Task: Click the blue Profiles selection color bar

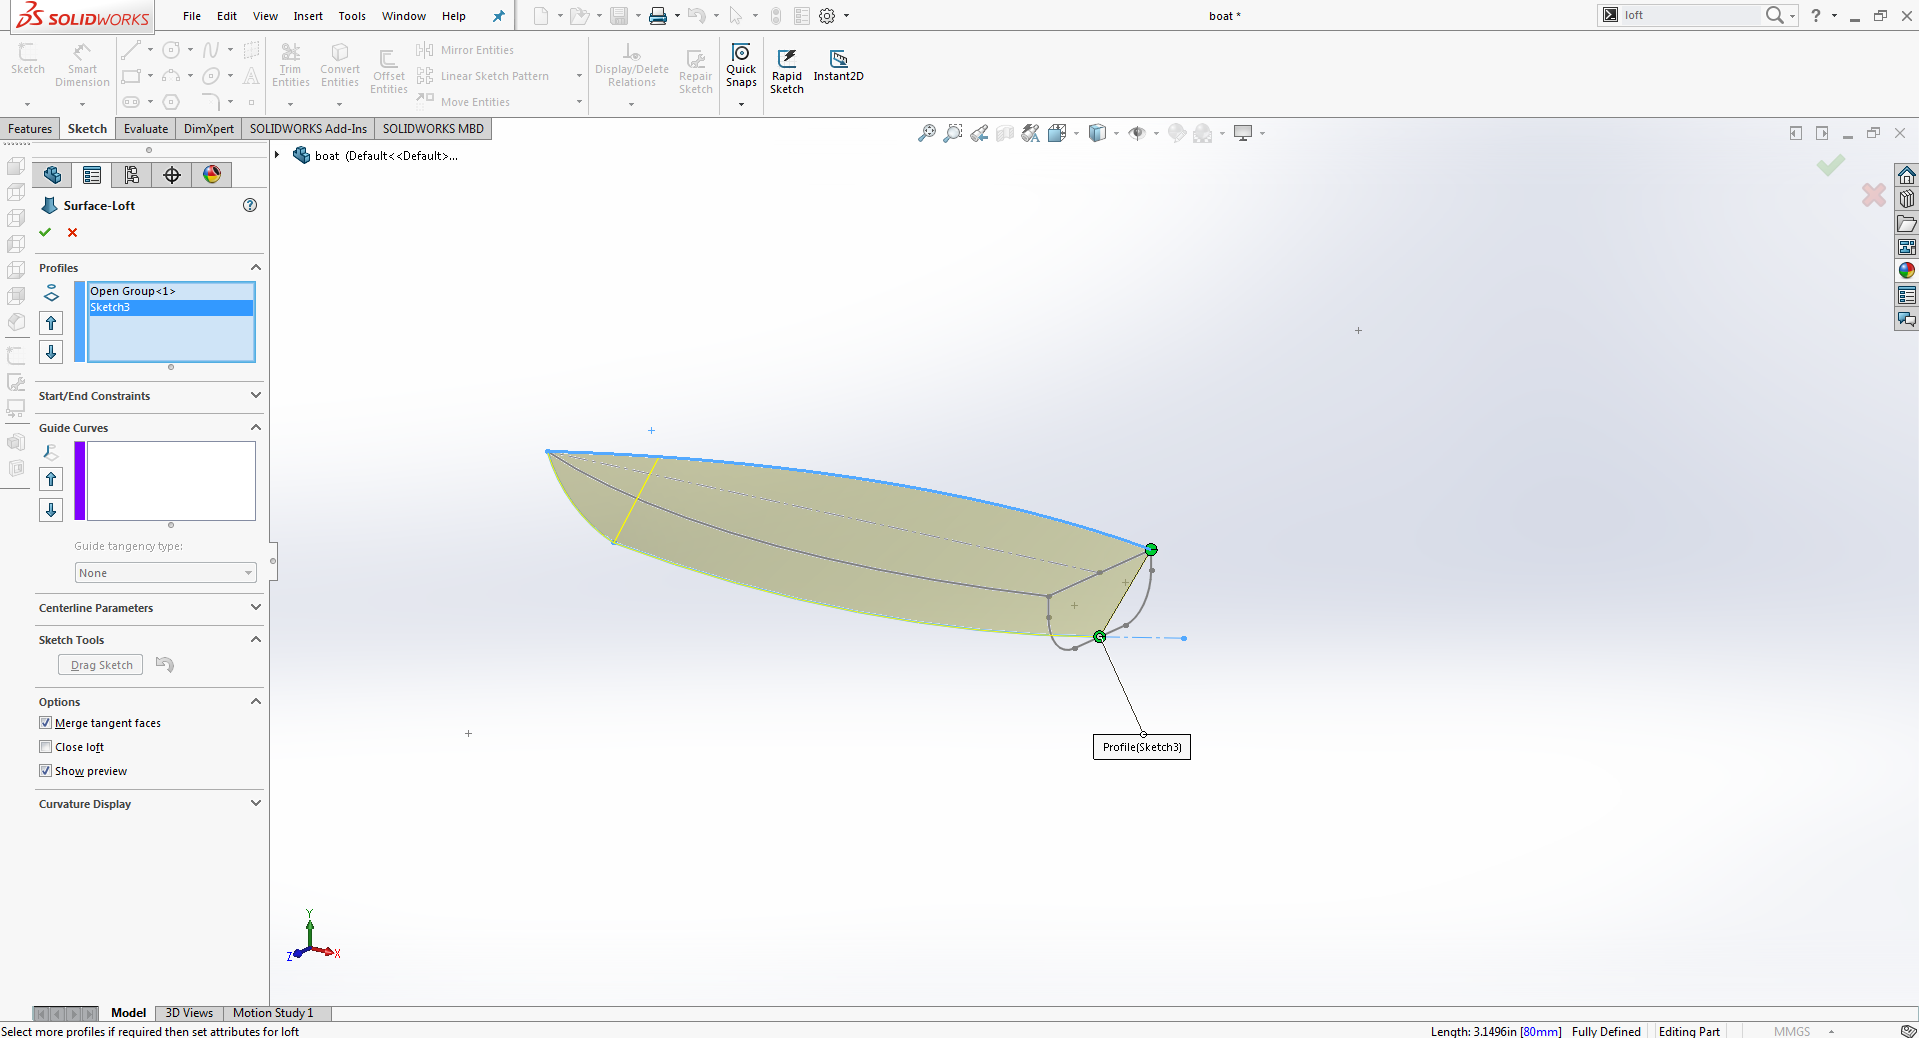Action: (x=80, y=322)
